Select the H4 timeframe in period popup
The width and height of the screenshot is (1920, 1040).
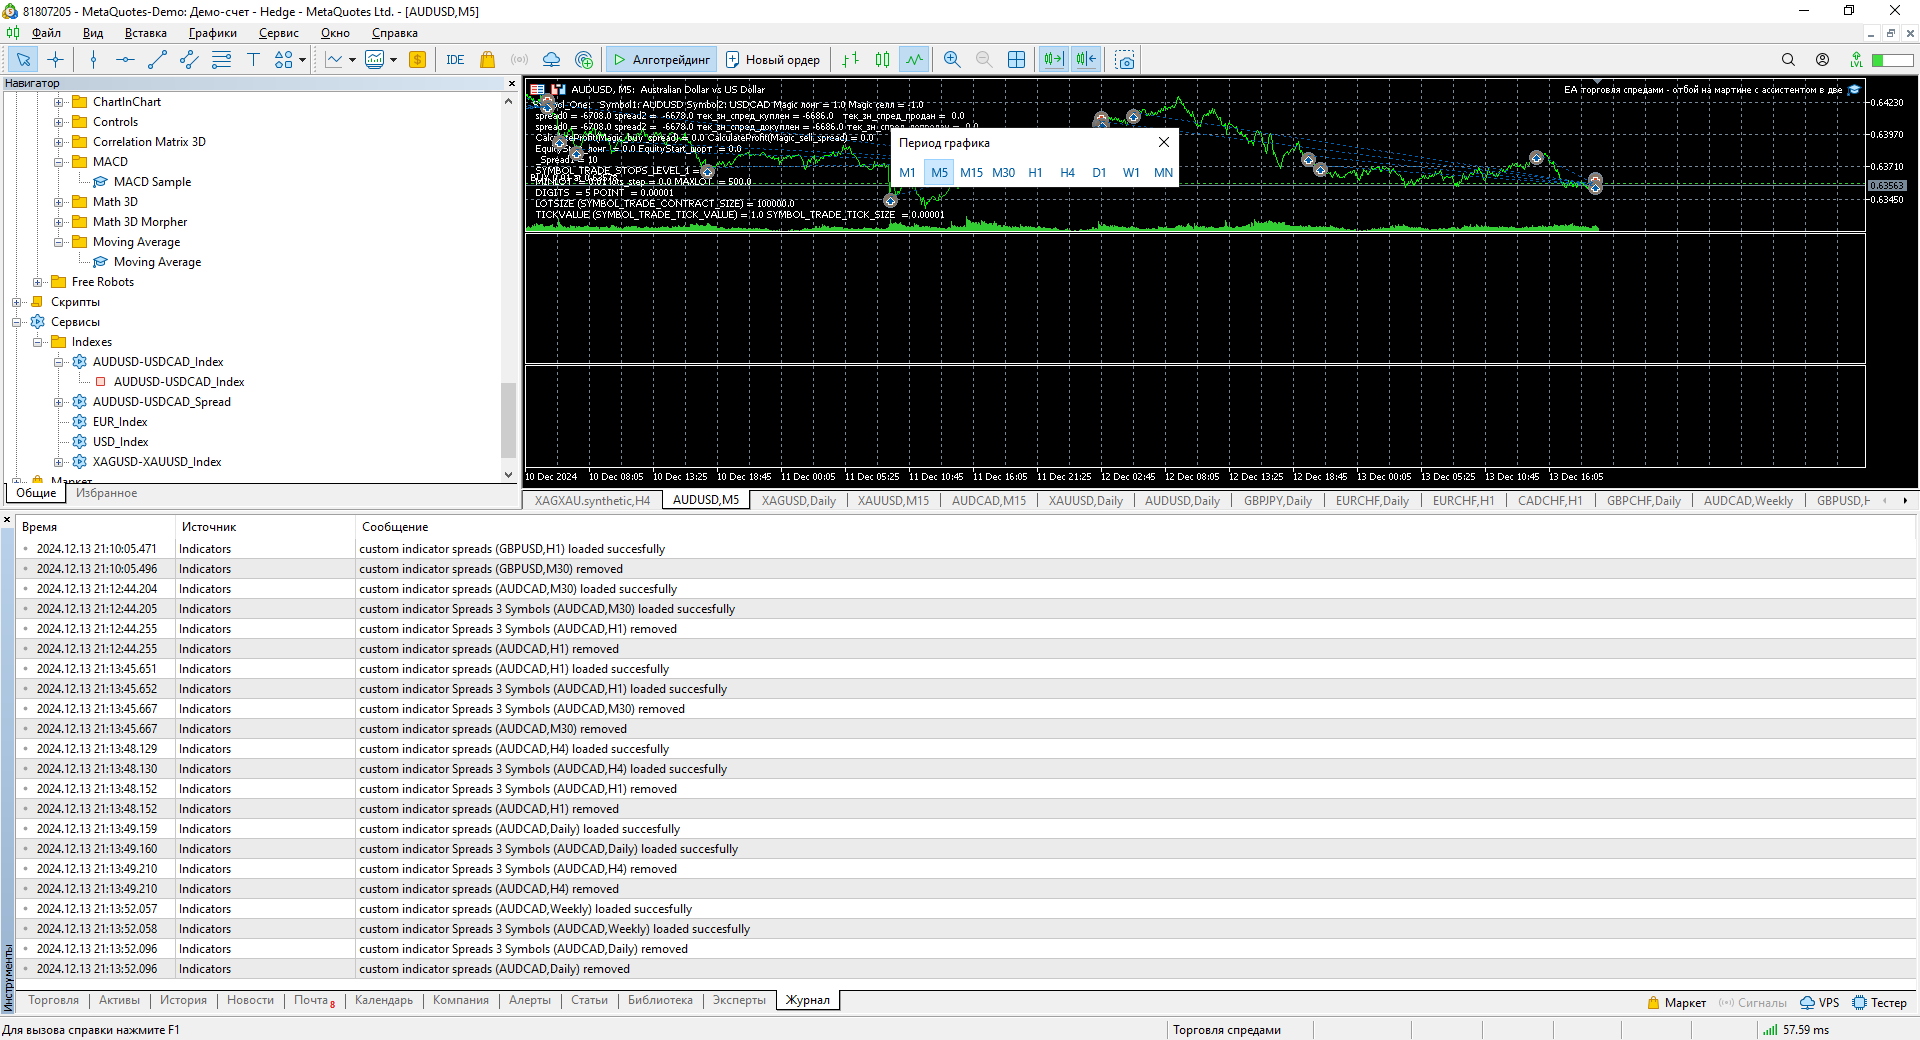click(1067, 173)
